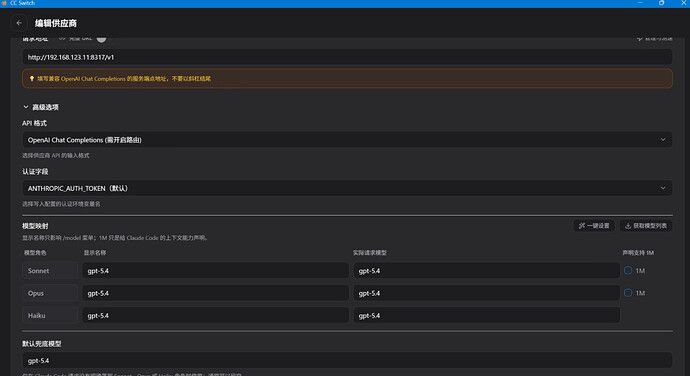Click the hint text under 认证字段 dropdown

[62, 204]
